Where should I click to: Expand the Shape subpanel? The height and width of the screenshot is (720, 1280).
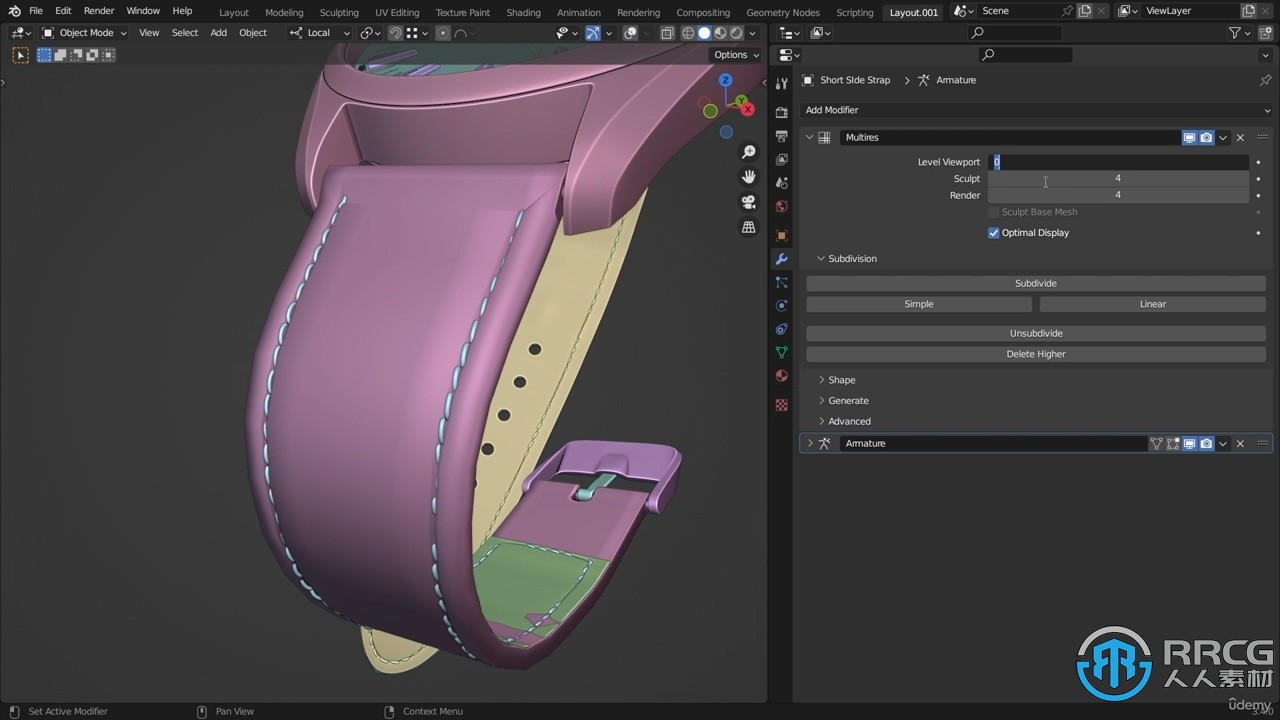coord(821,380)
